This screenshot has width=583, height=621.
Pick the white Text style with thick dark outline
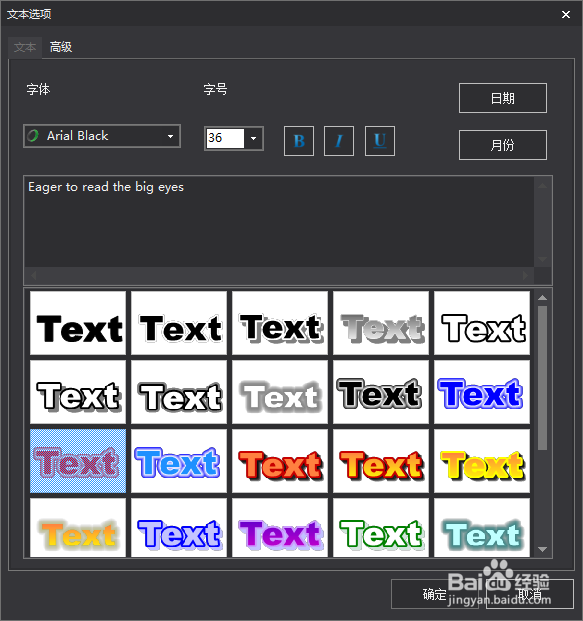[x=179, y=392]
